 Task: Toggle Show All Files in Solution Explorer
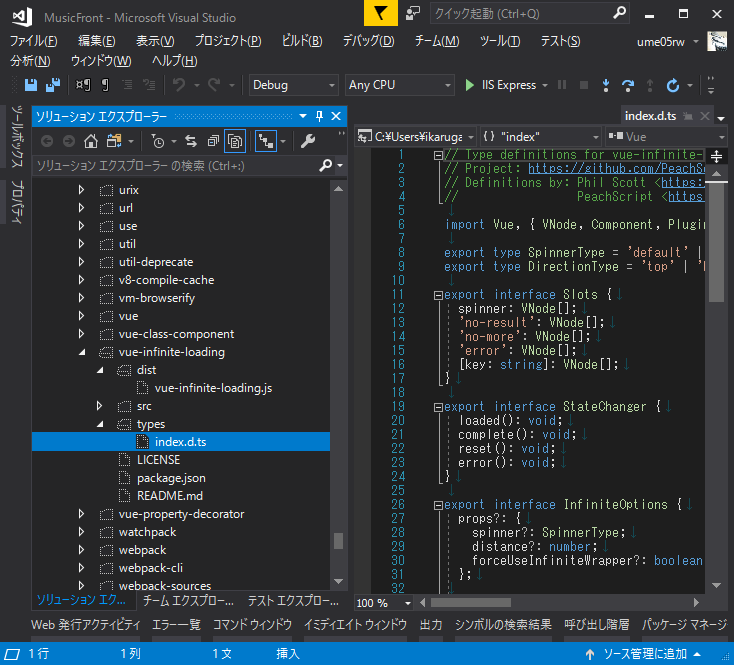(x=235, y=141)
